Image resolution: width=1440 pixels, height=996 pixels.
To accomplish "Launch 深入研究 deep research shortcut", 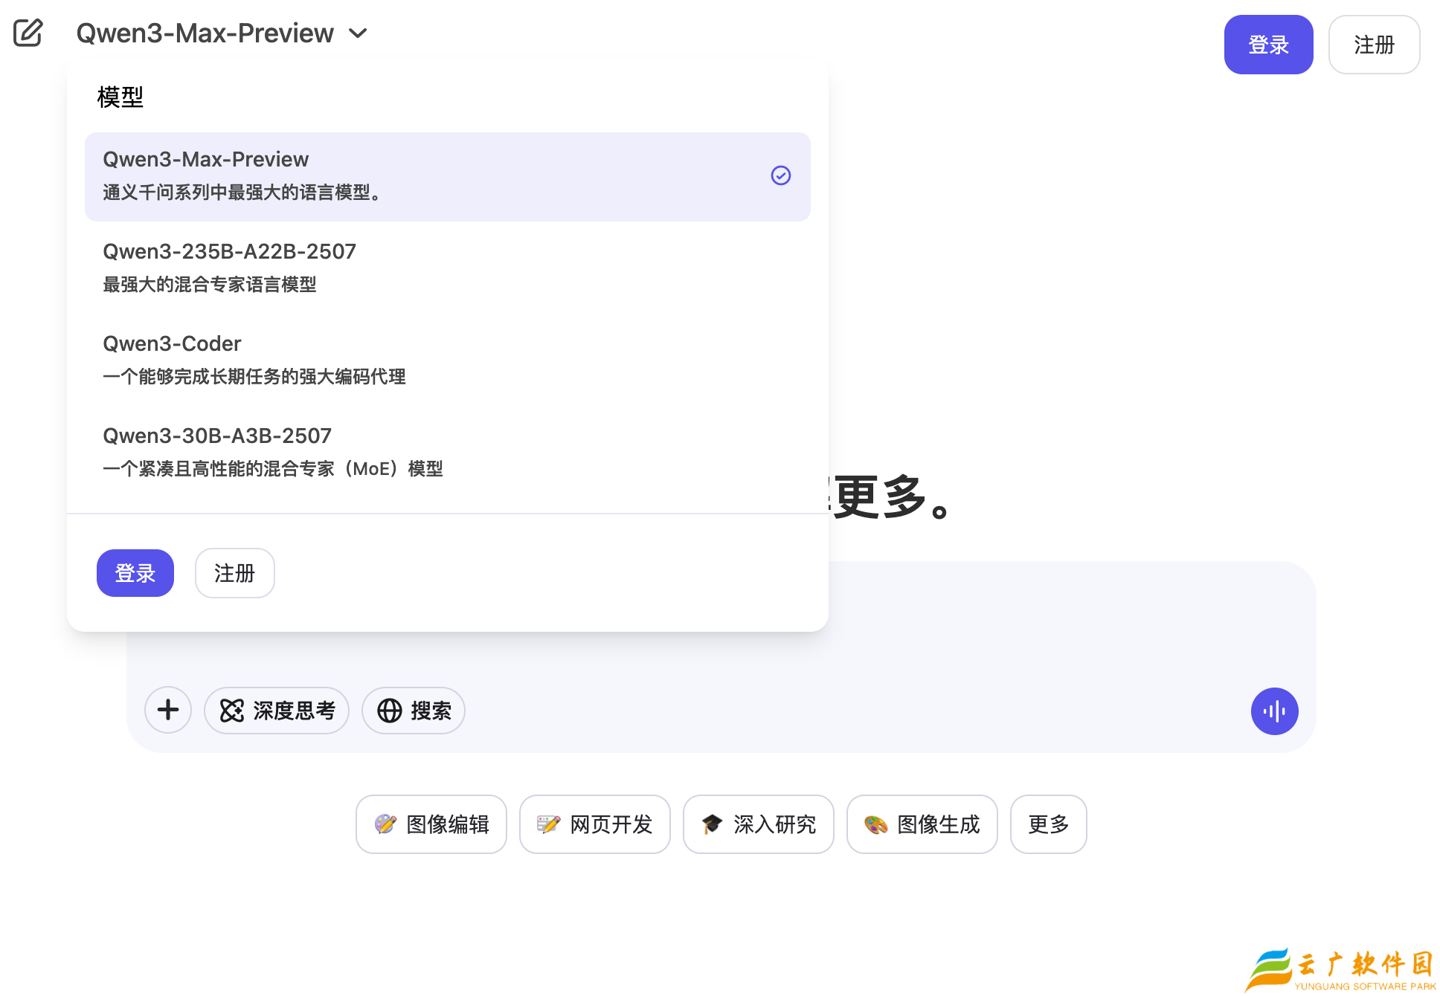I will pyautogui.click(x=758, y=824).
